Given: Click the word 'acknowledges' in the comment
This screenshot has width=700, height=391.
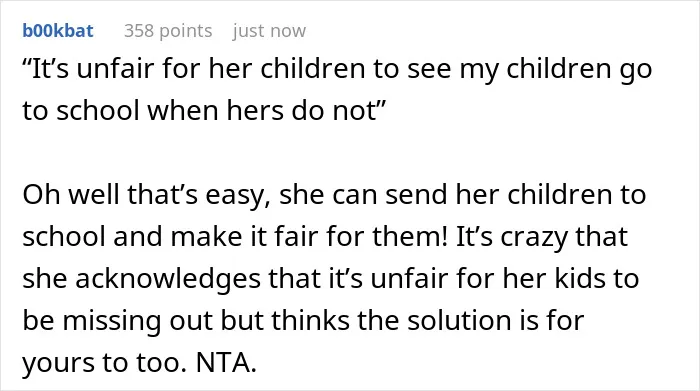Looking at the screenshot, I should 167,279.
